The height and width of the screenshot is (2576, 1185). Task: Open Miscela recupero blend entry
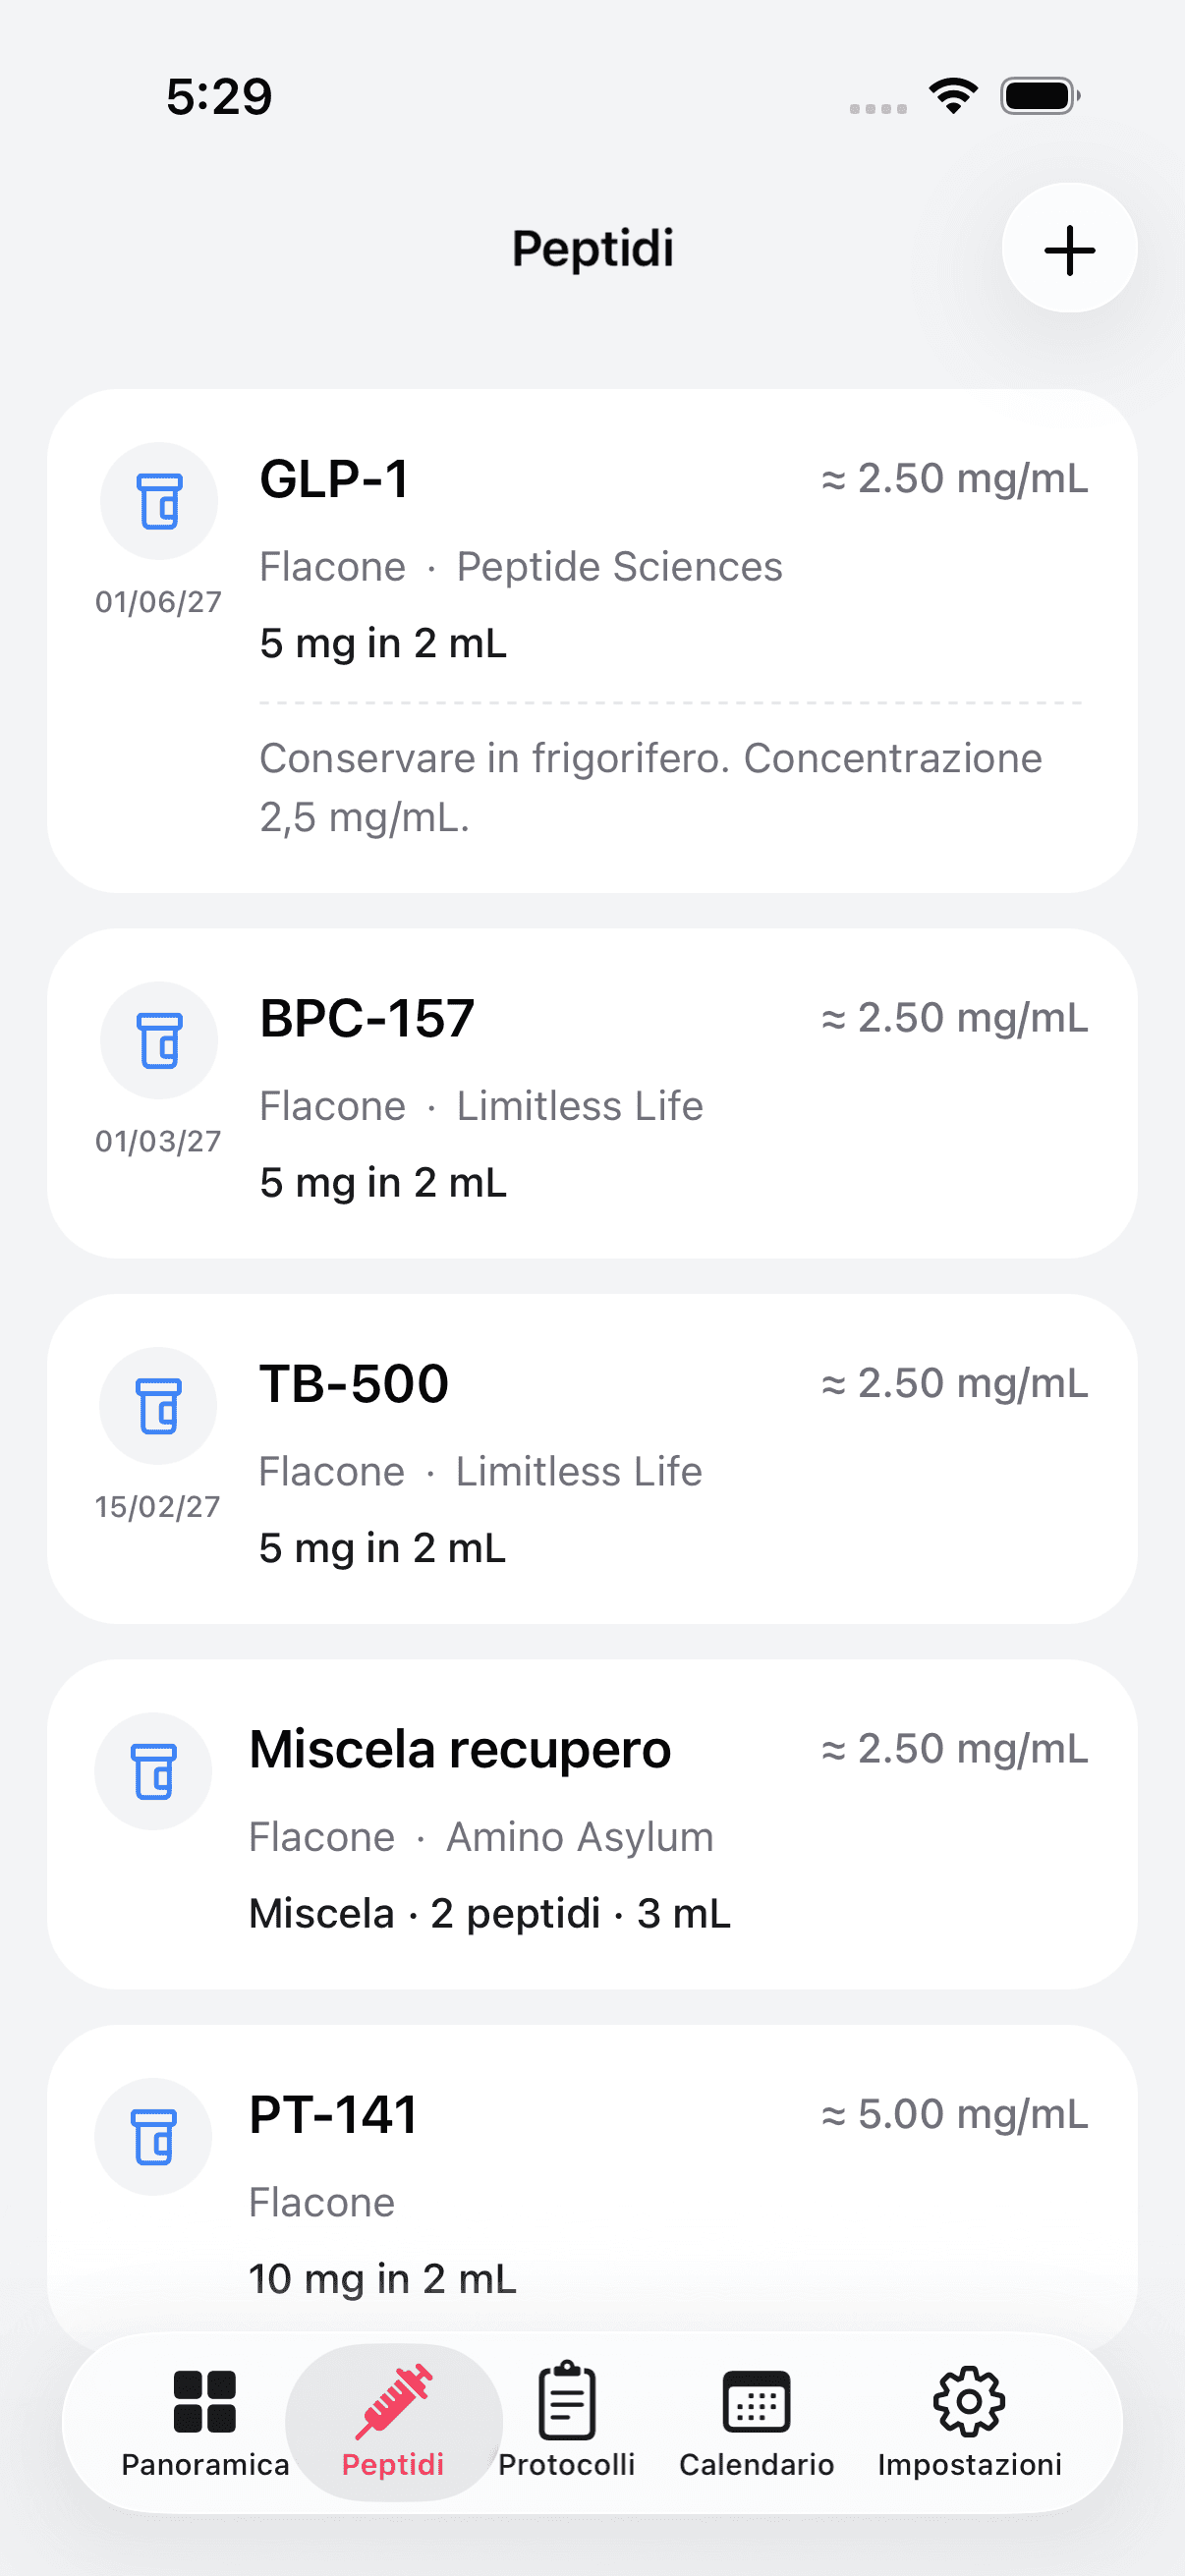[x=460, y=1750]
